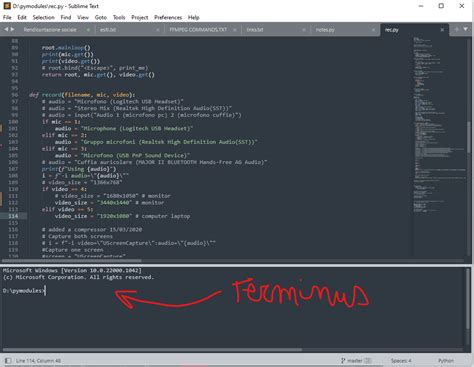The image size is (474, 367).
Task: Switch to the Rendicontazione sociale tab
Action: 50,30
